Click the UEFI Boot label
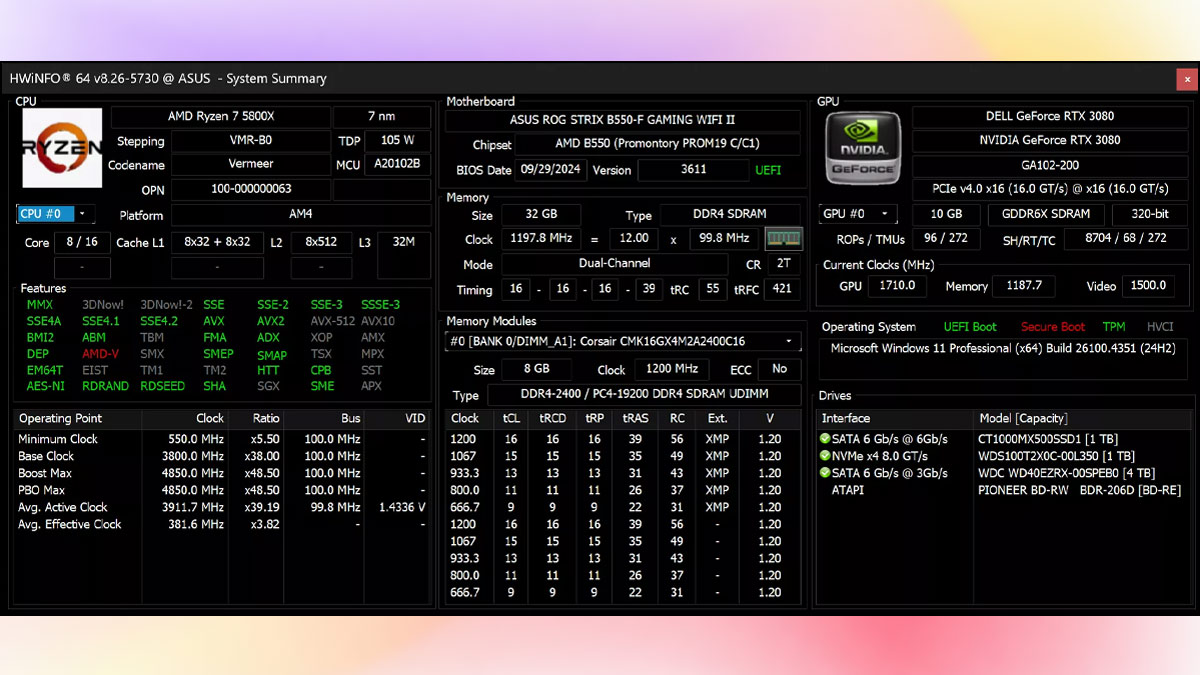The image size is (1200, 675). coord(970,327)
